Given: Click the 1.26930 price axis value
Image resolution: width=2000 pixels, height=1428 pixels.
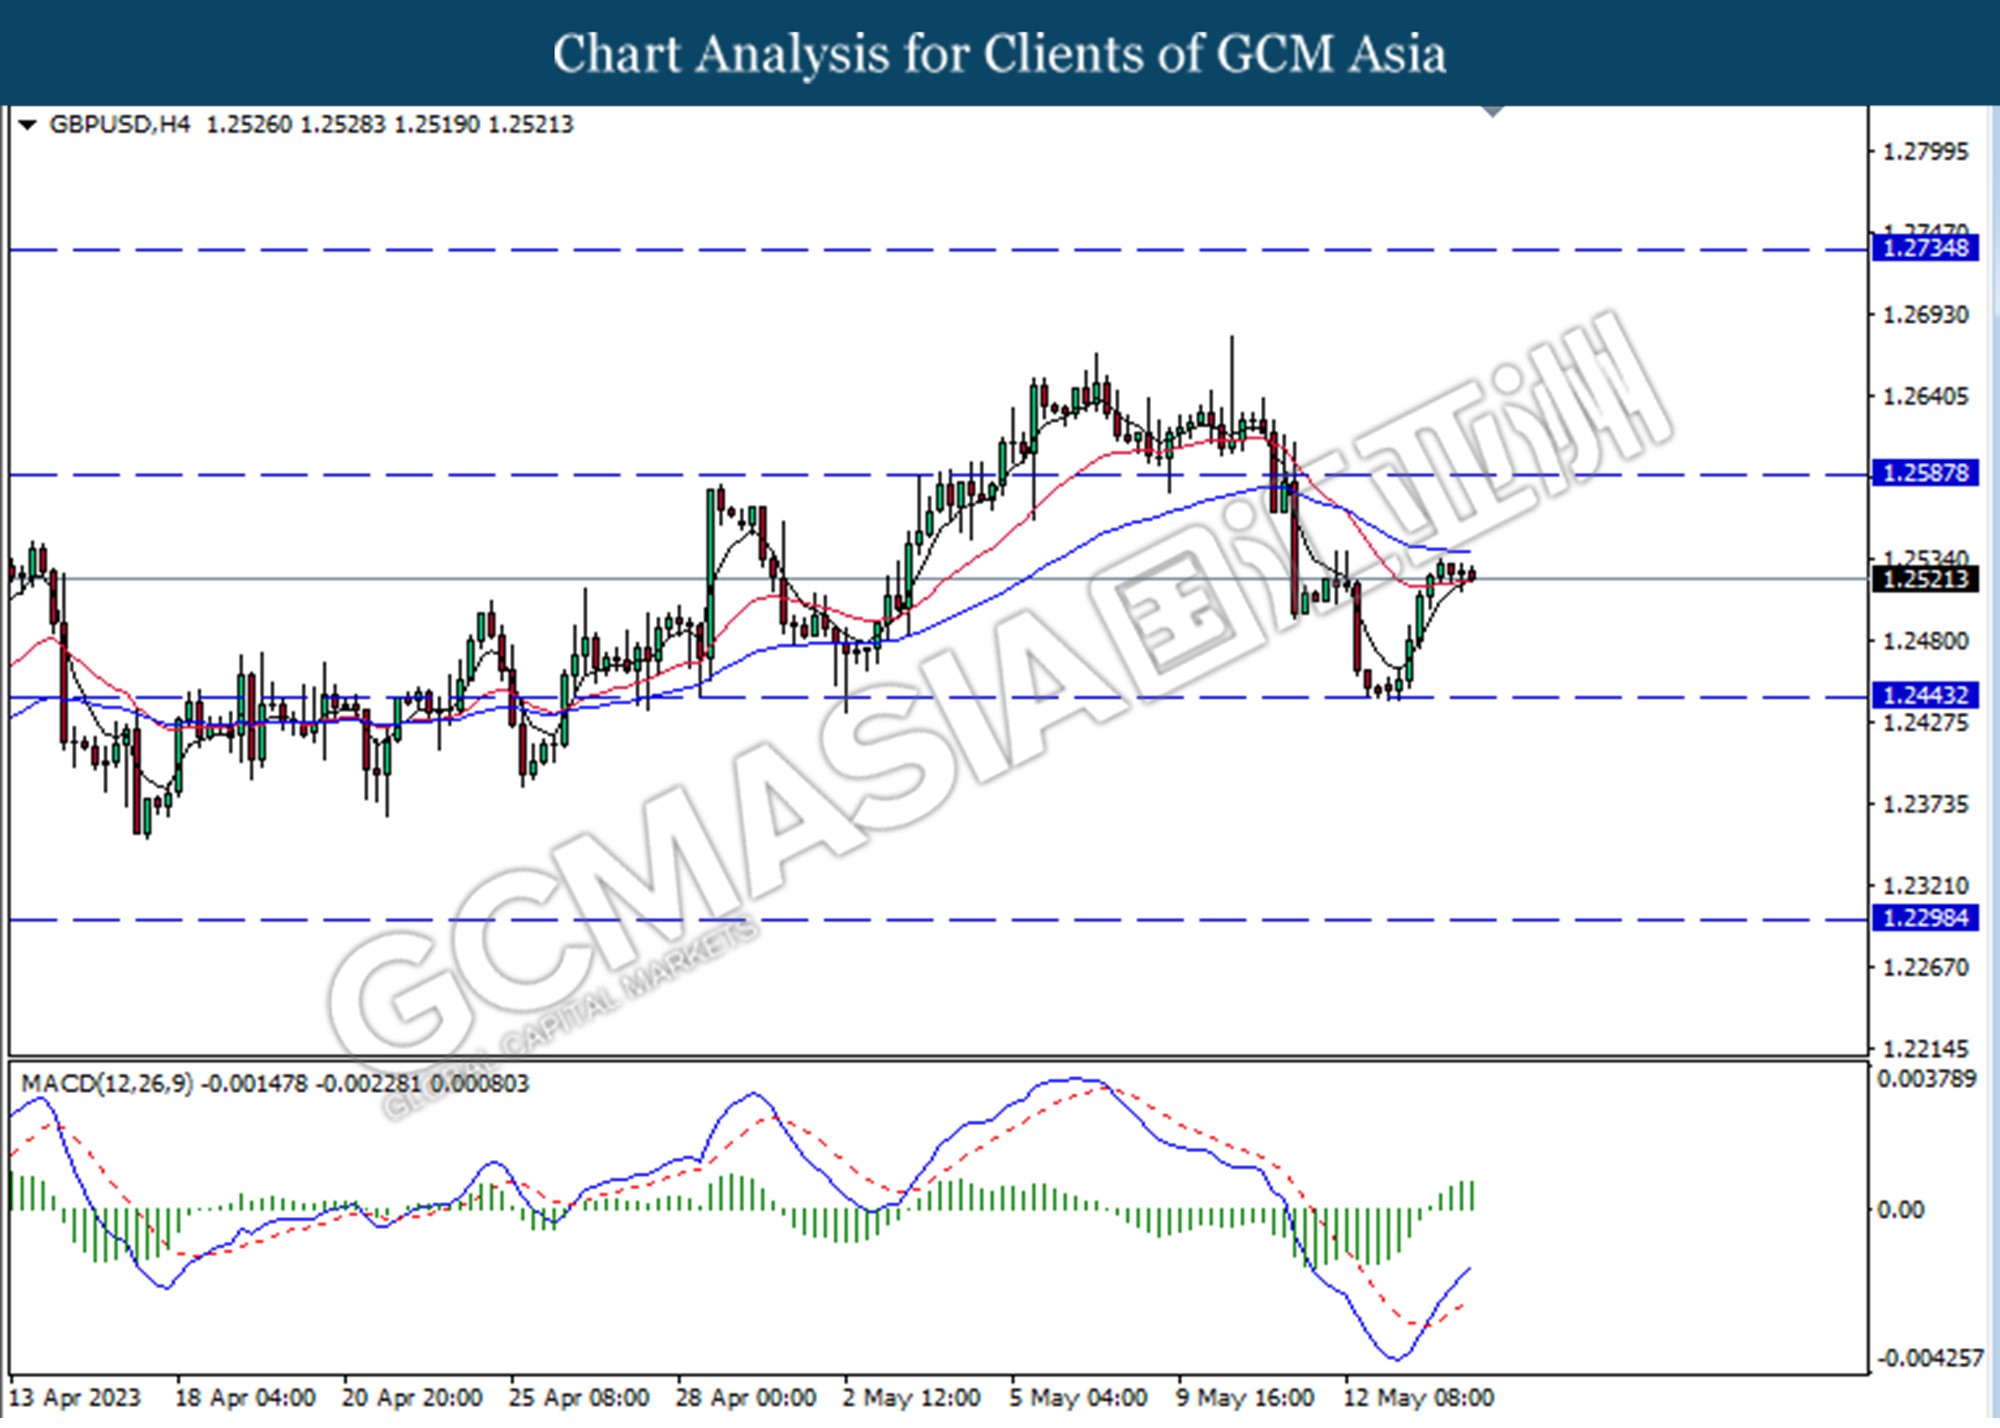Looking at the screenshot, I should tap(1925, 315).
